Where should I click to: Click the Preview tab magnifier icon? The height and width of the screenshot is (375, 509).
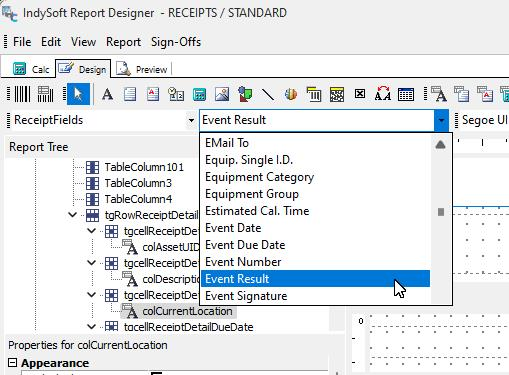click(x=123, y=69)
